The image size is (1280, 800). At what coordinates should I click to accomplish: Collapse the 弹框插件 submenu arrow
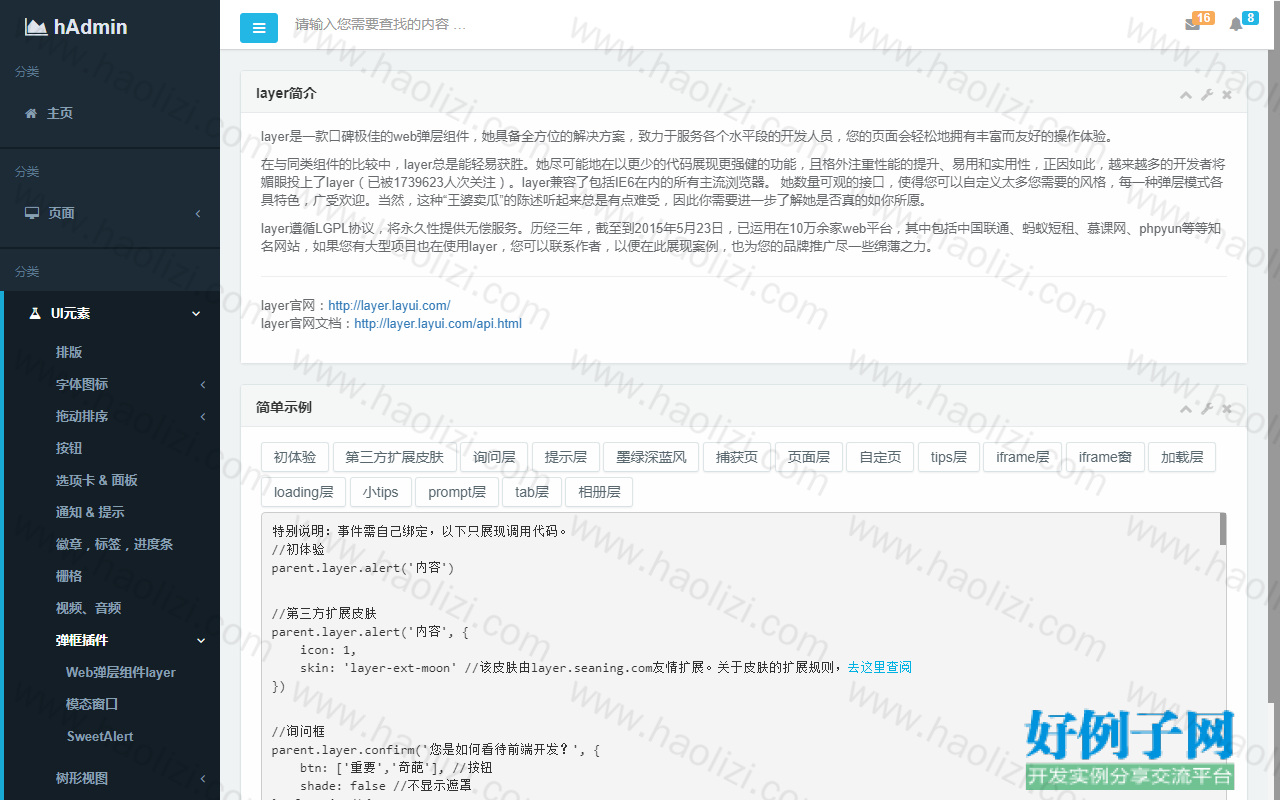click(201, 640)
